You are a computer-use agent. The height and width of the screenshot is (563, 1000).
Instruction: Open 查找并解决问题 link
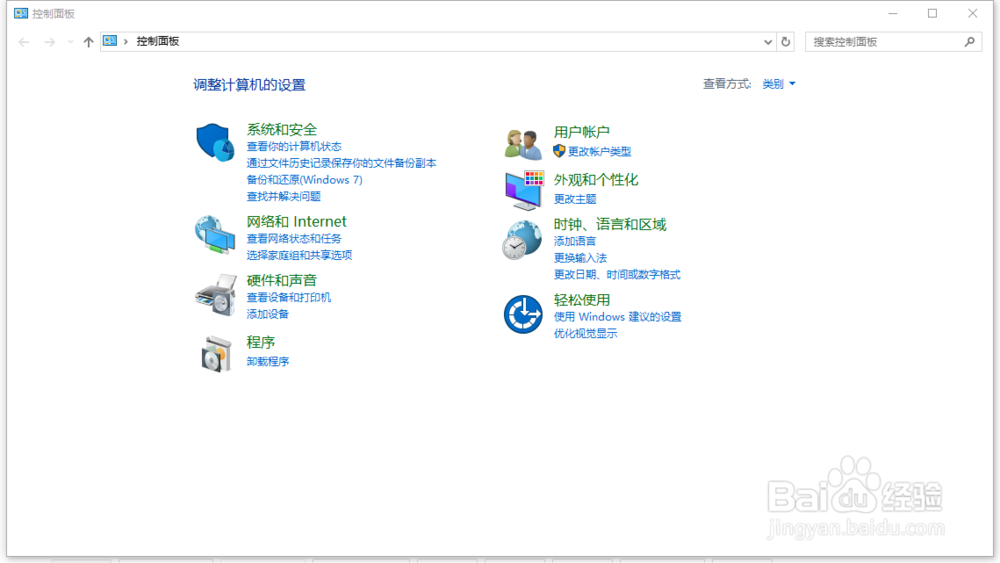click(x=284, y=196)
